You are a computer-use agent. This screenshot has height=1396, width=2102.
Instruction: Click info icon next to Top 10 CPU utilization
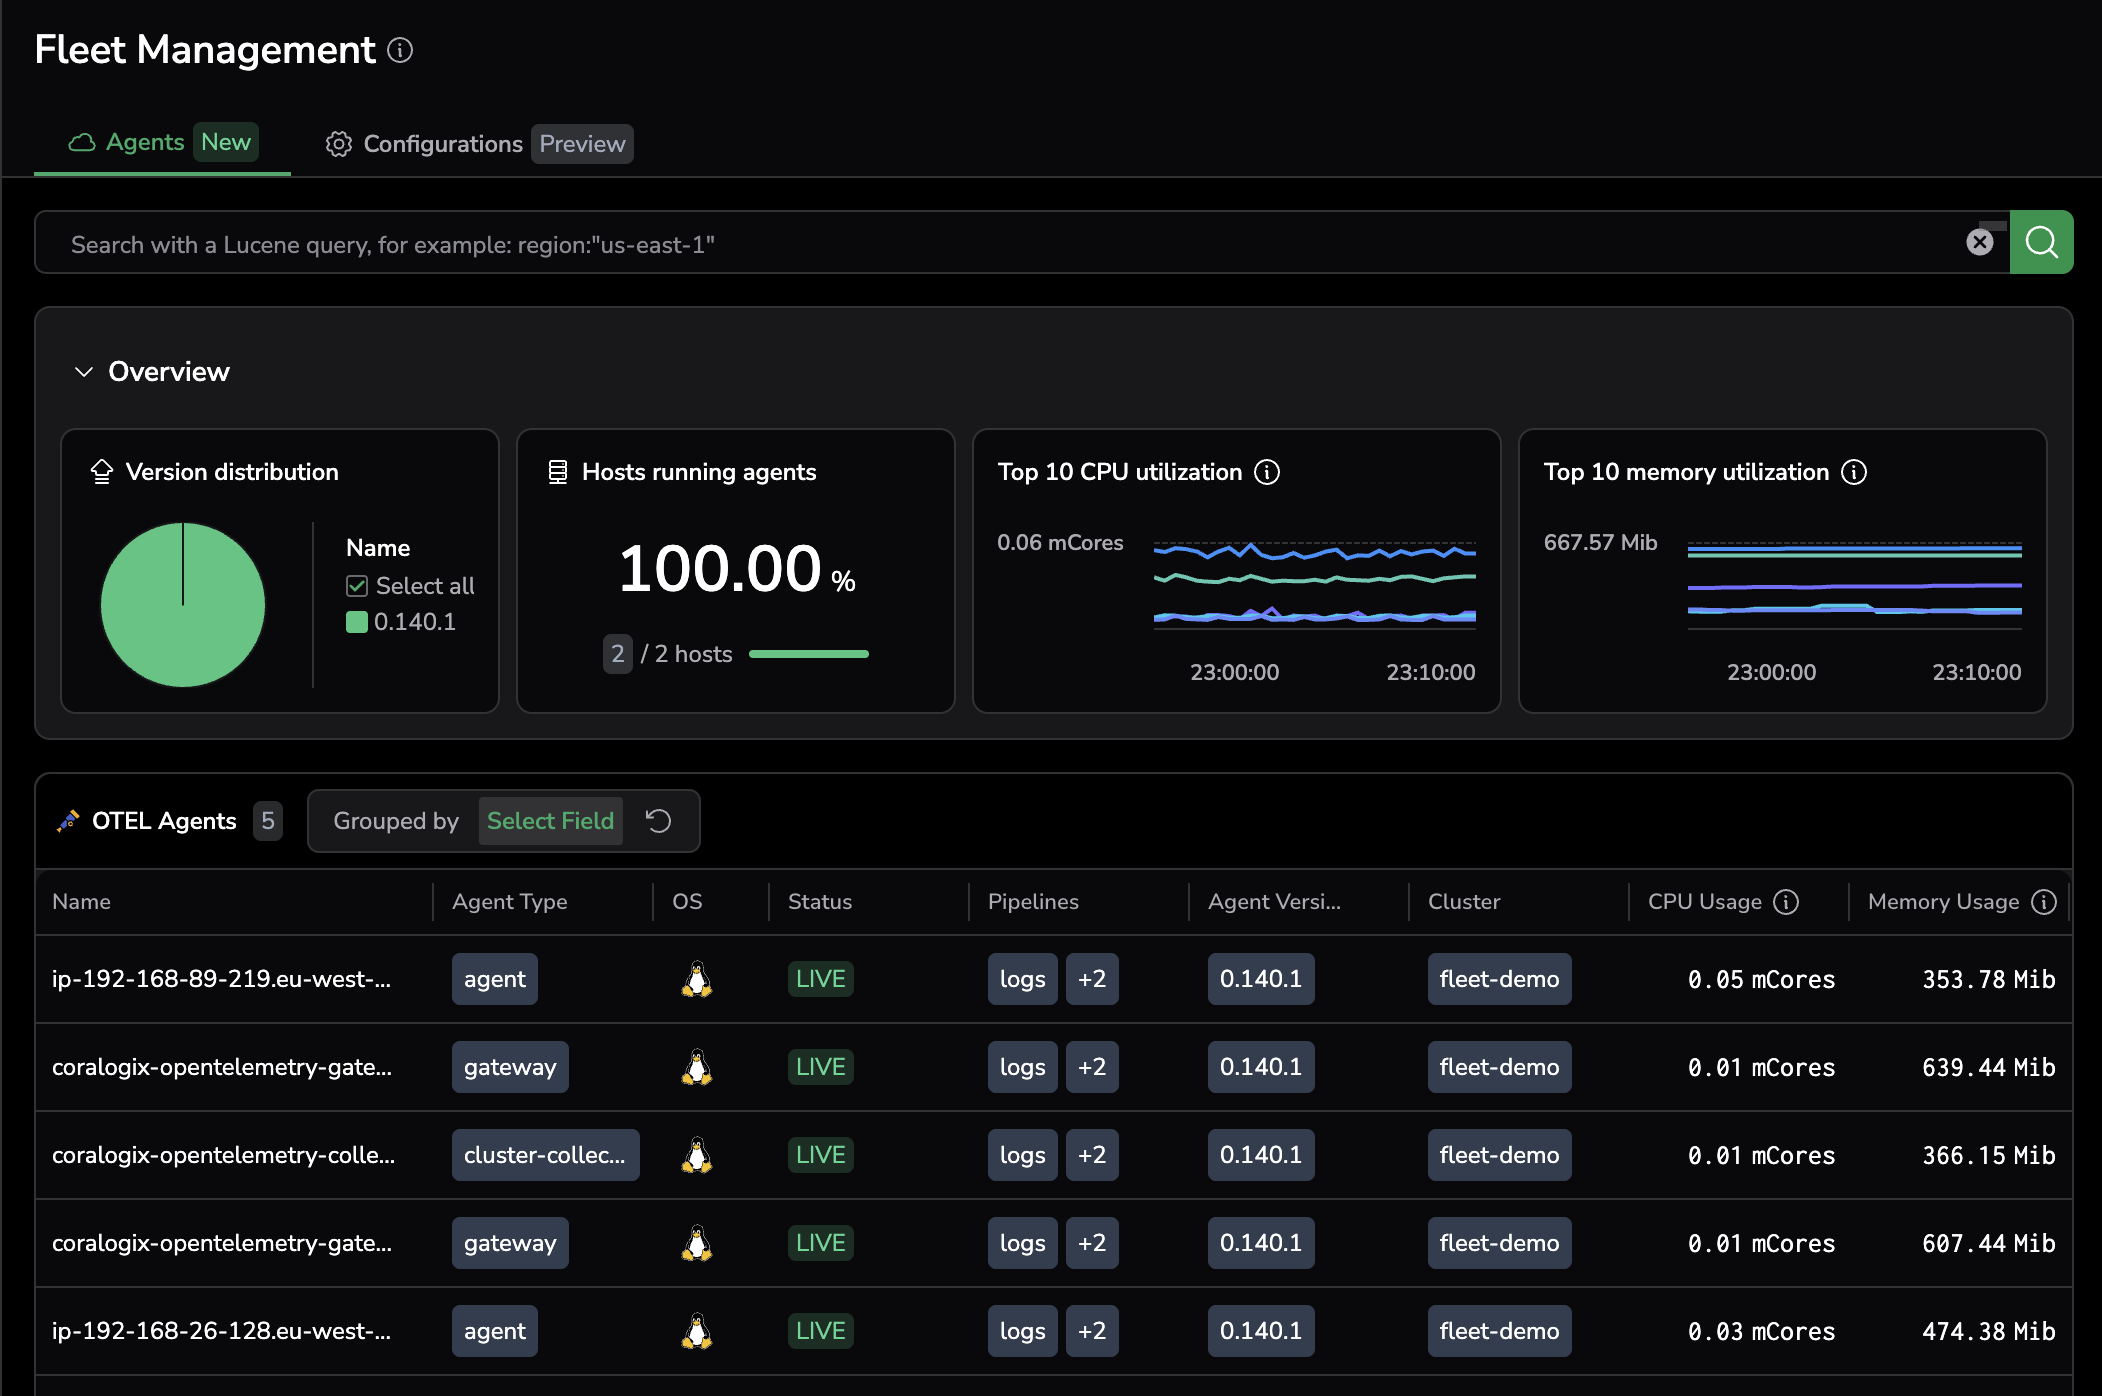[1267, 472]
